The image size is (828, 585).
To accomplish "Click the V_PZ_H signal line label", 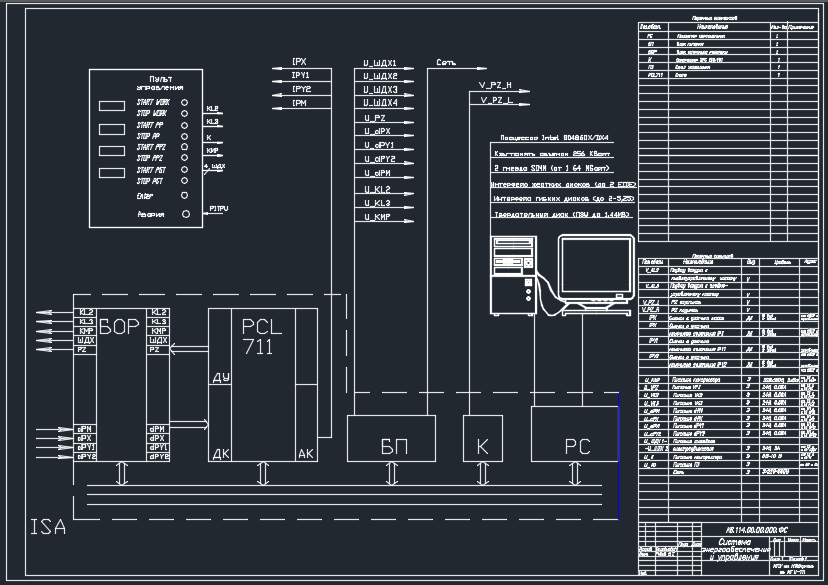I will 496,86.
